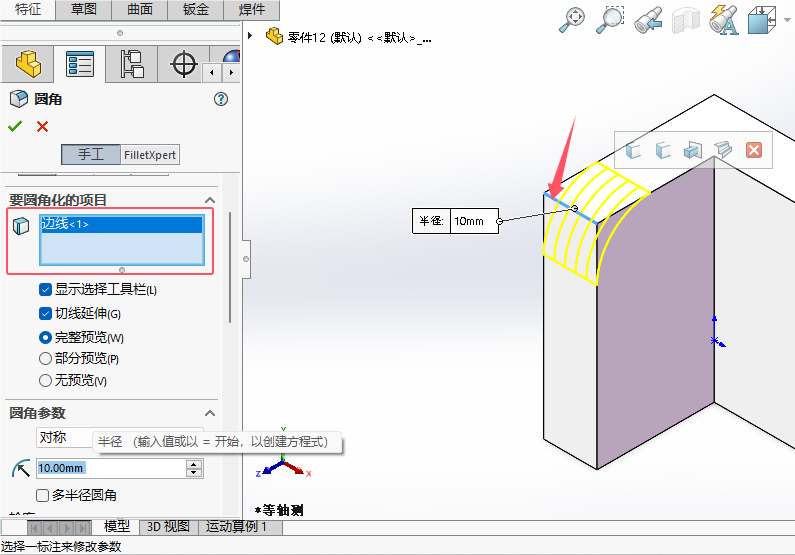The height and width of the screenshot is (555, 795).
Task: Open 焊件 ribbon tab
Action: (x=251, y=9)
